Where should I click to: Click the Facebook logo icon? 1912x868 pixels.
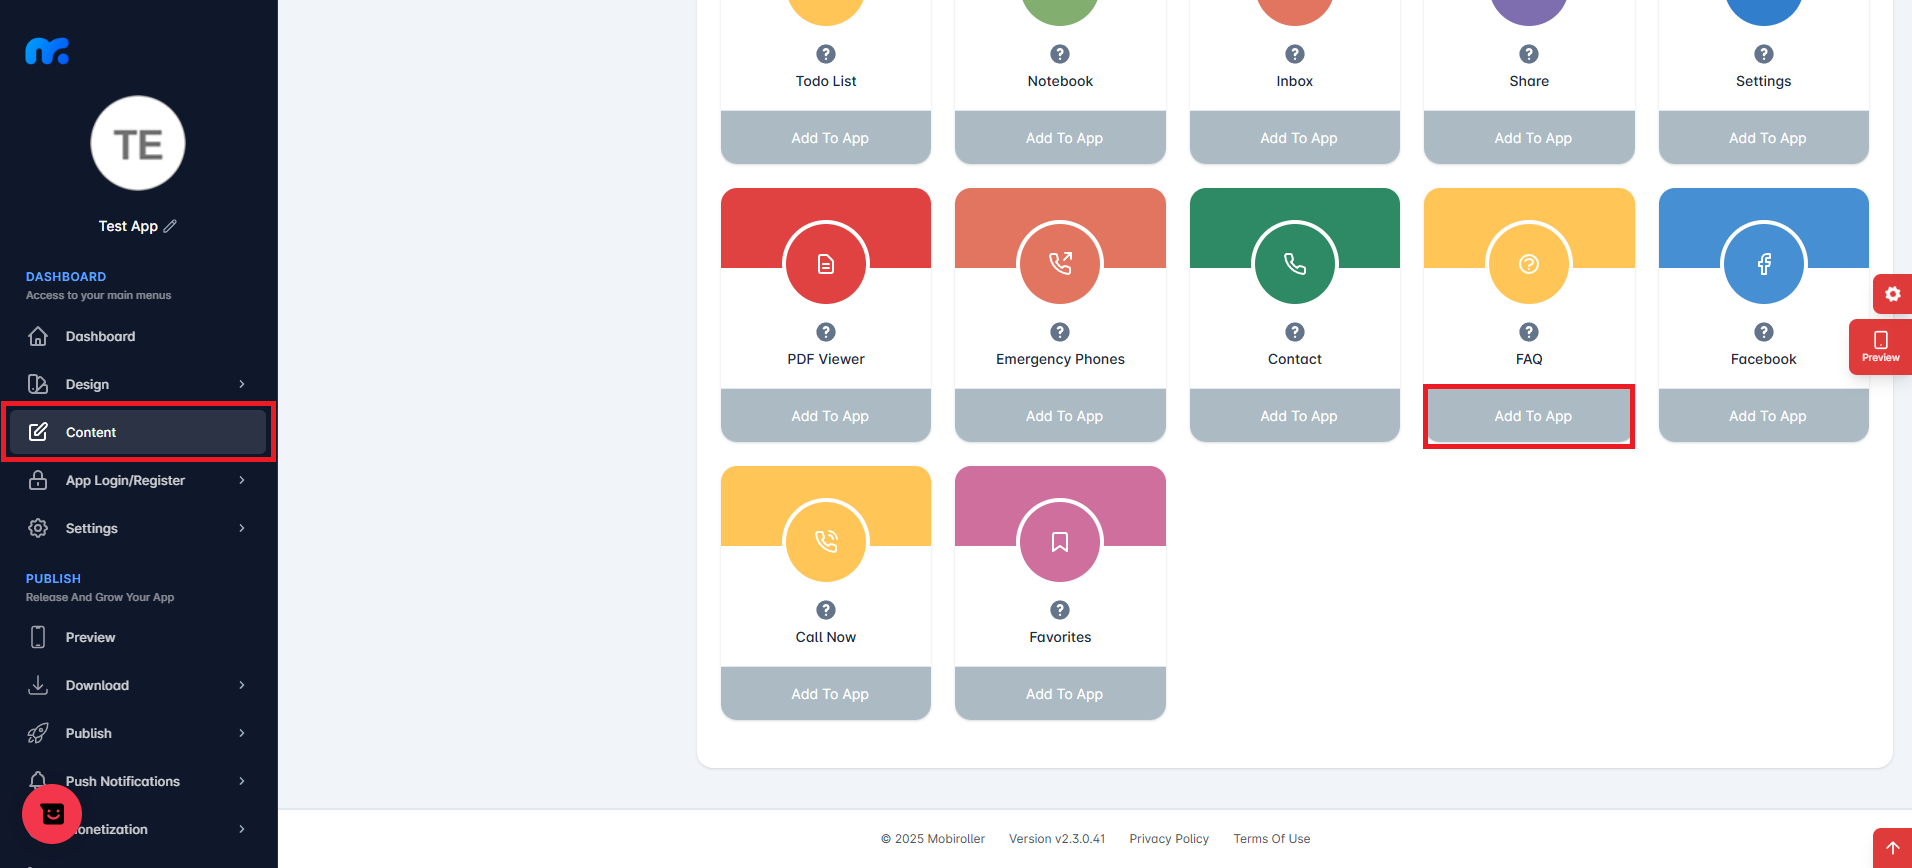[x=1764, y=264]
